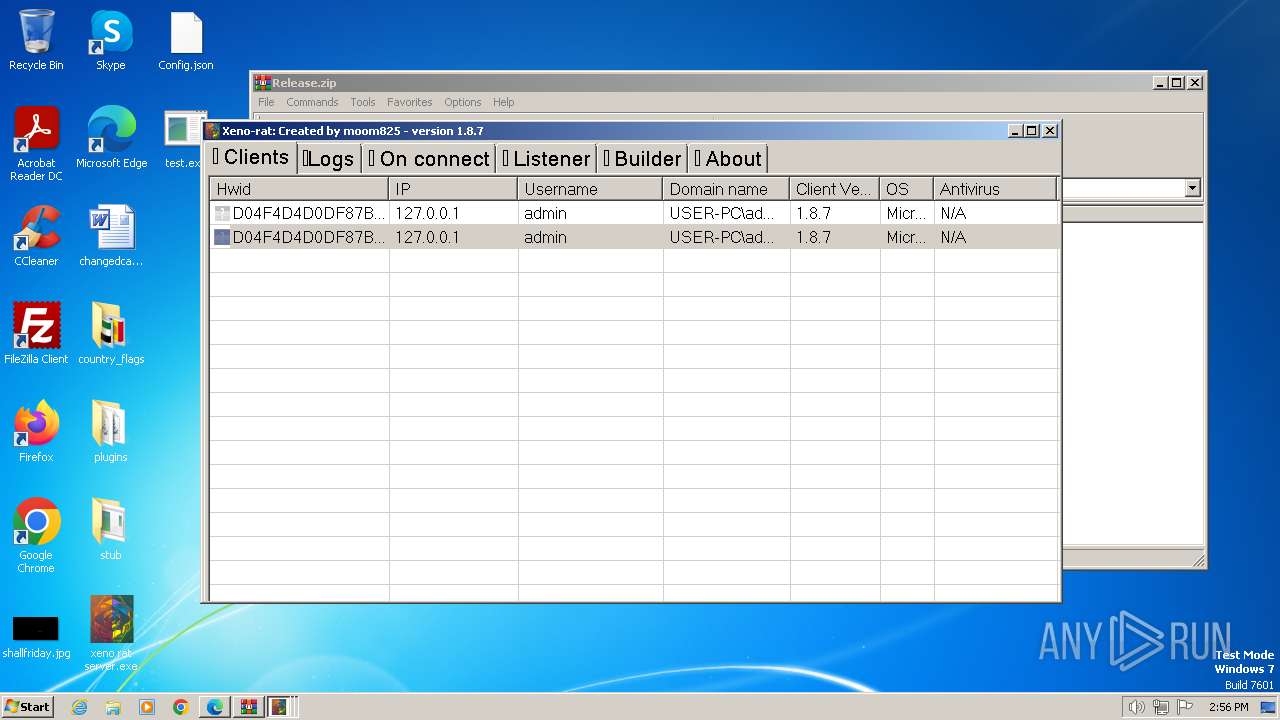Click the second row's 1.8.7 version cell
This screenshot has width=1280, height=720.
click(x=834, y=237)
